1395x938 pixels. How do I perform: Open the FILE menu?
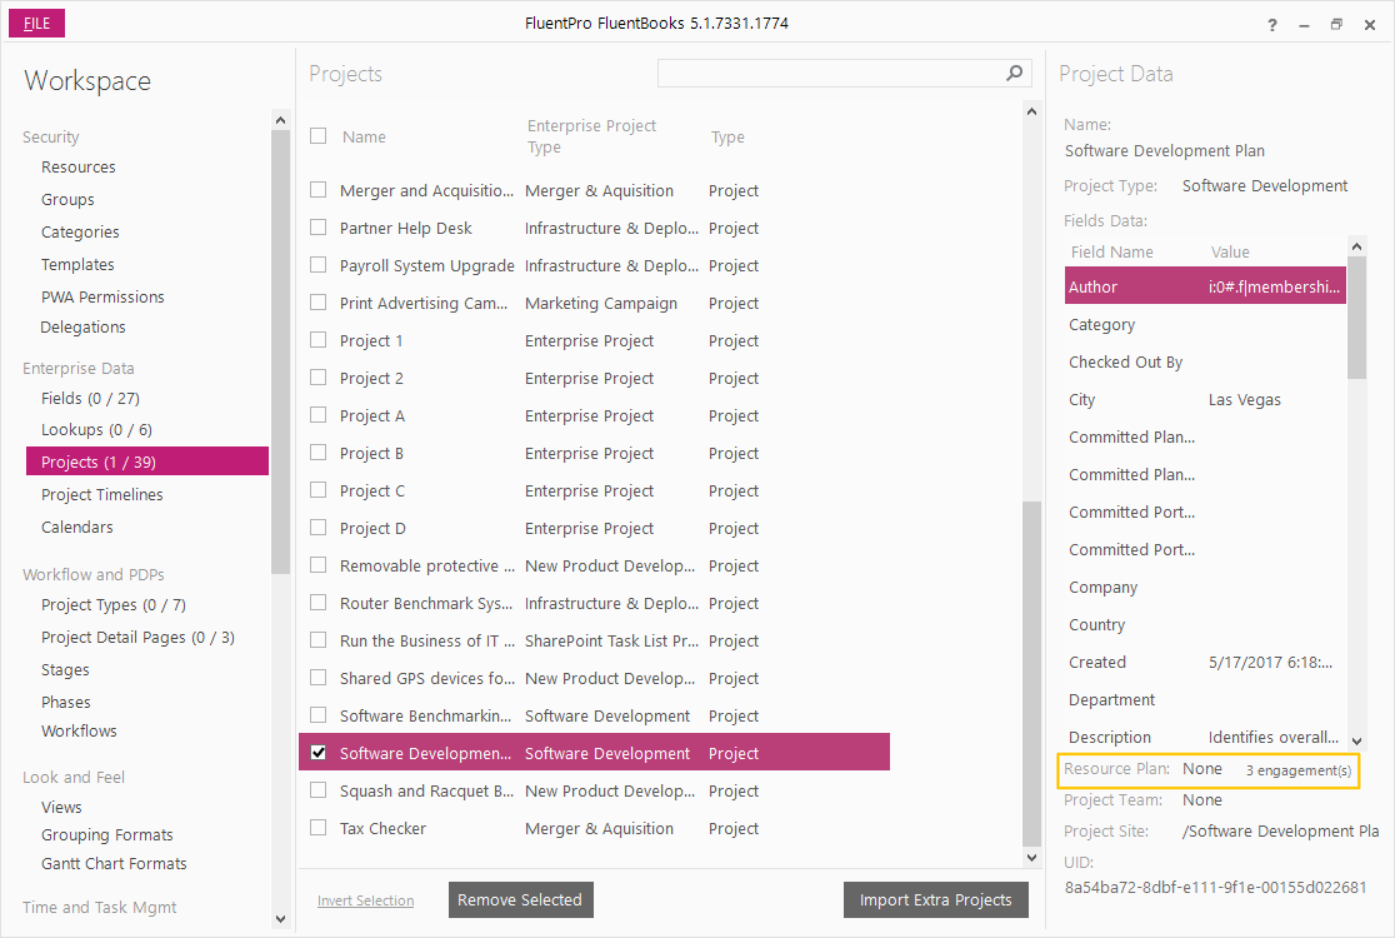point(37,23)
